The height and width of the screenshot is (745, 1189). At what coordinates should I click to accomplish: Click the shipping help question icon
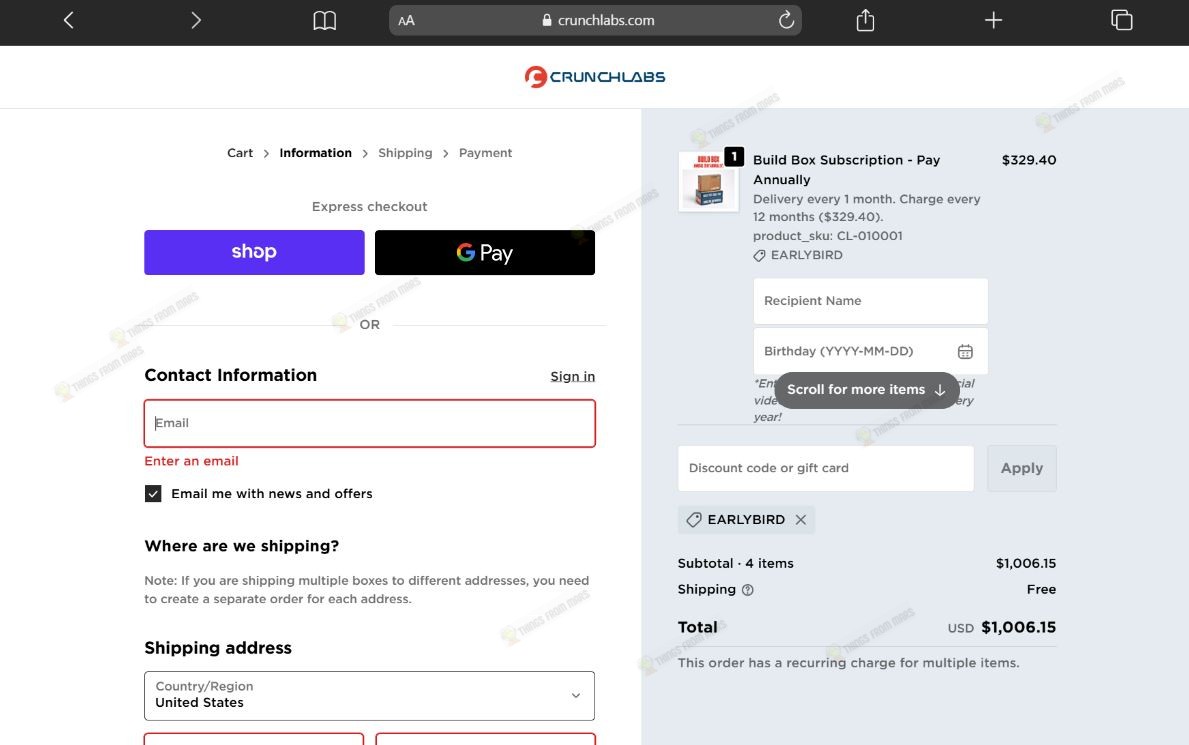pos(748,590)
